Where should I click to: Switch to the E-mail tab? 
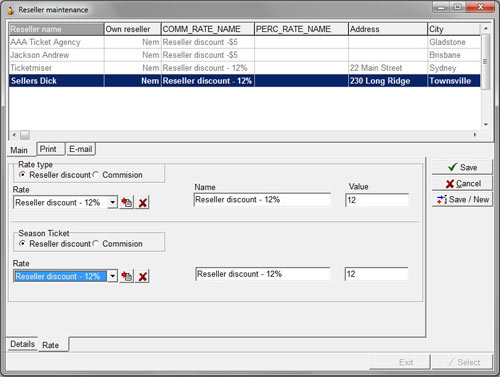coord(80,149)
